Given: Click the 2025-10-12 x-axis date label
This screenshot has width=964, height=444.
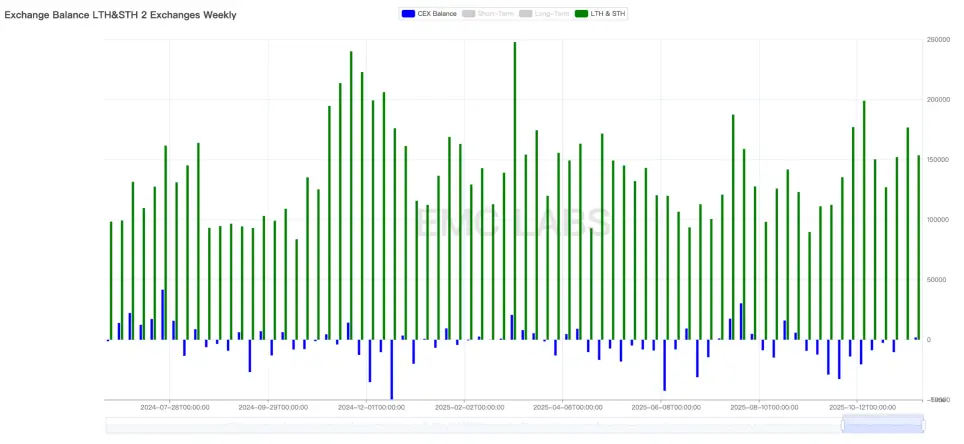Looking at the screenshot, I should tap(861, 408).
